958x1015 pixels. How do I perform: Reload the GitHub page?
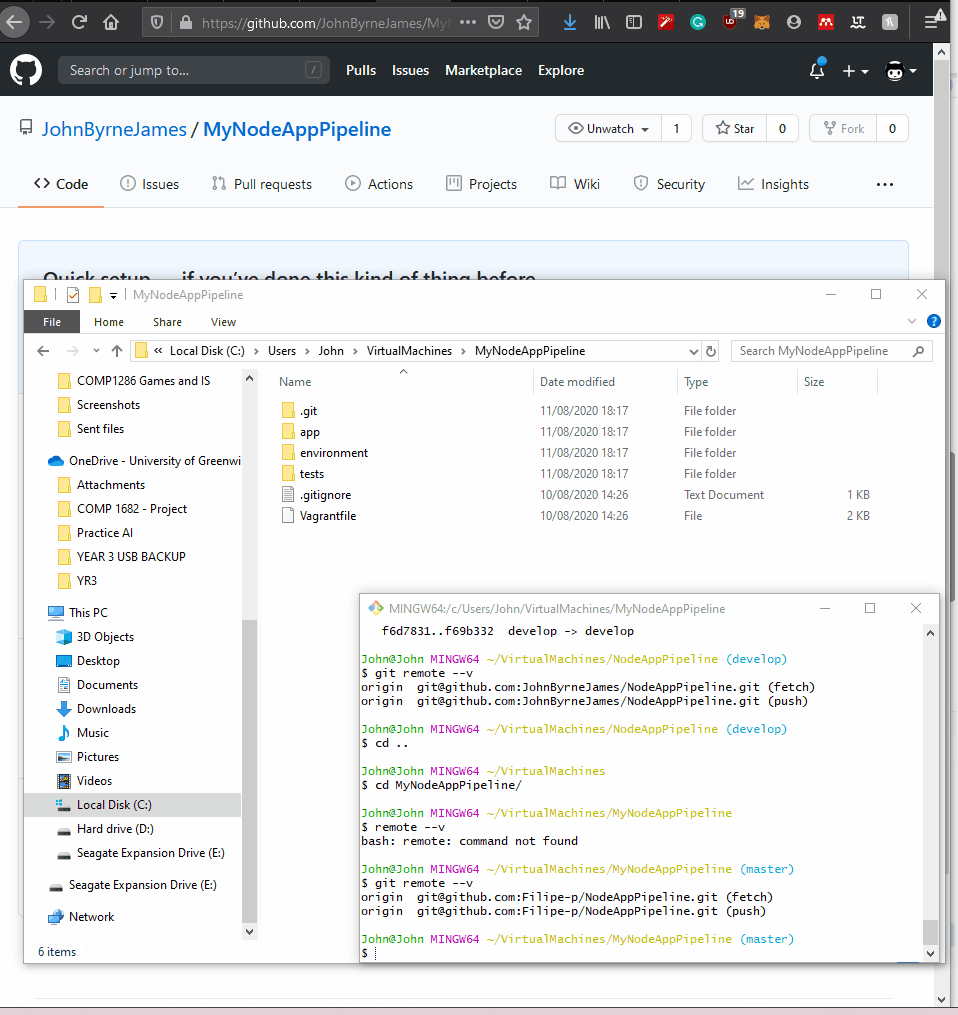click(x=79, y=23)
